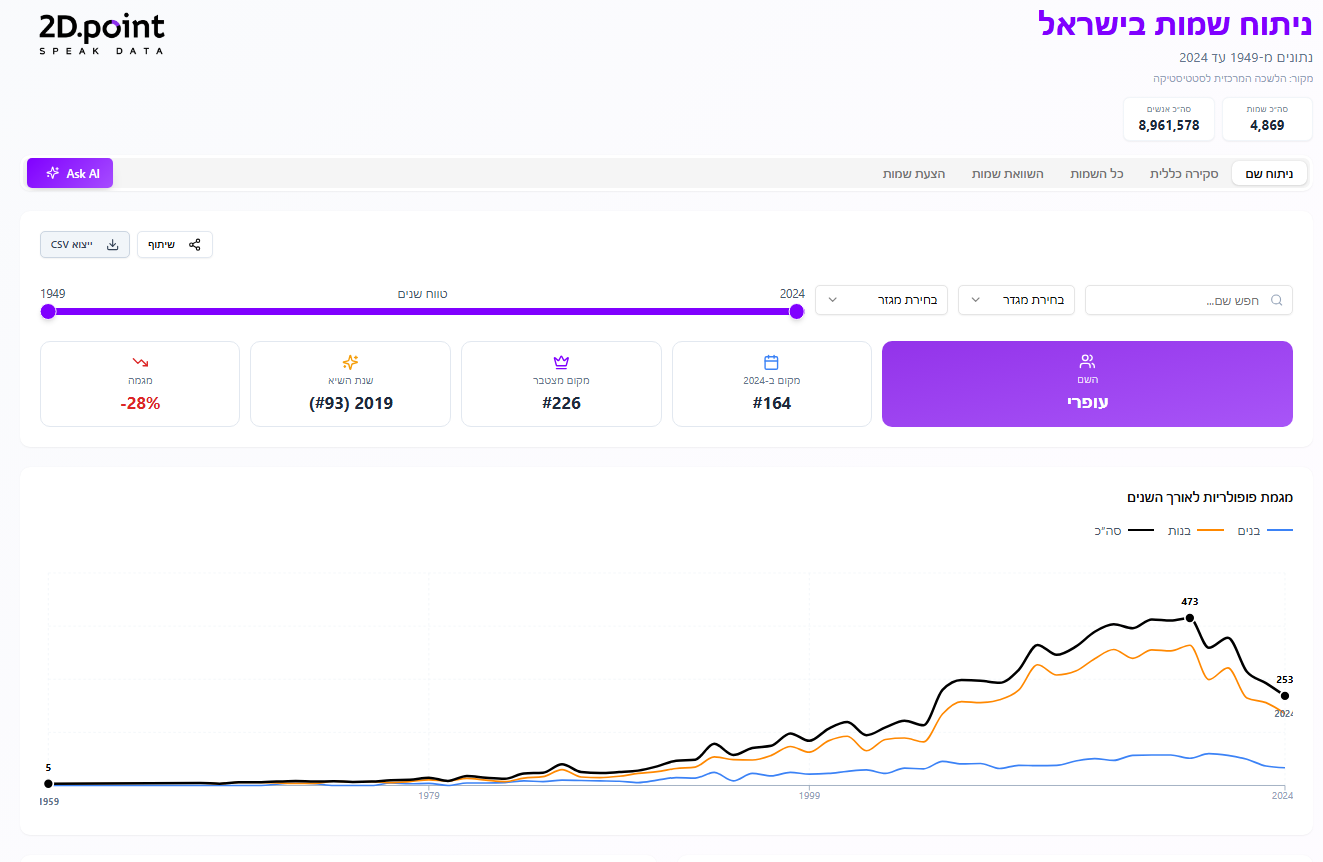Click the Ask AI button
The height and width of the screenshot is (862, 1323).
point(70,173)
